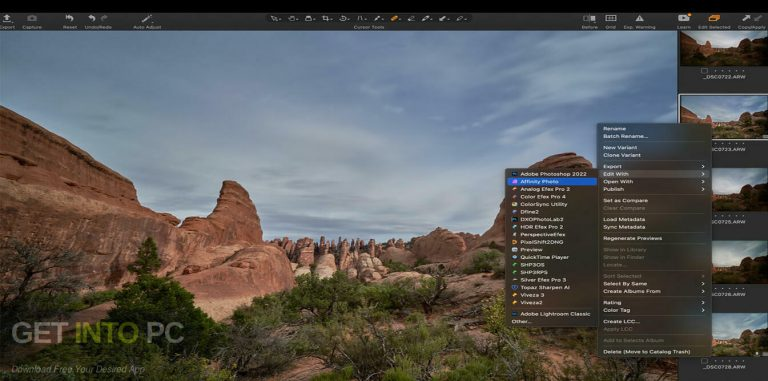
Task: Click the Copy adjustments arrow icon
Action: tap(745, 18)
